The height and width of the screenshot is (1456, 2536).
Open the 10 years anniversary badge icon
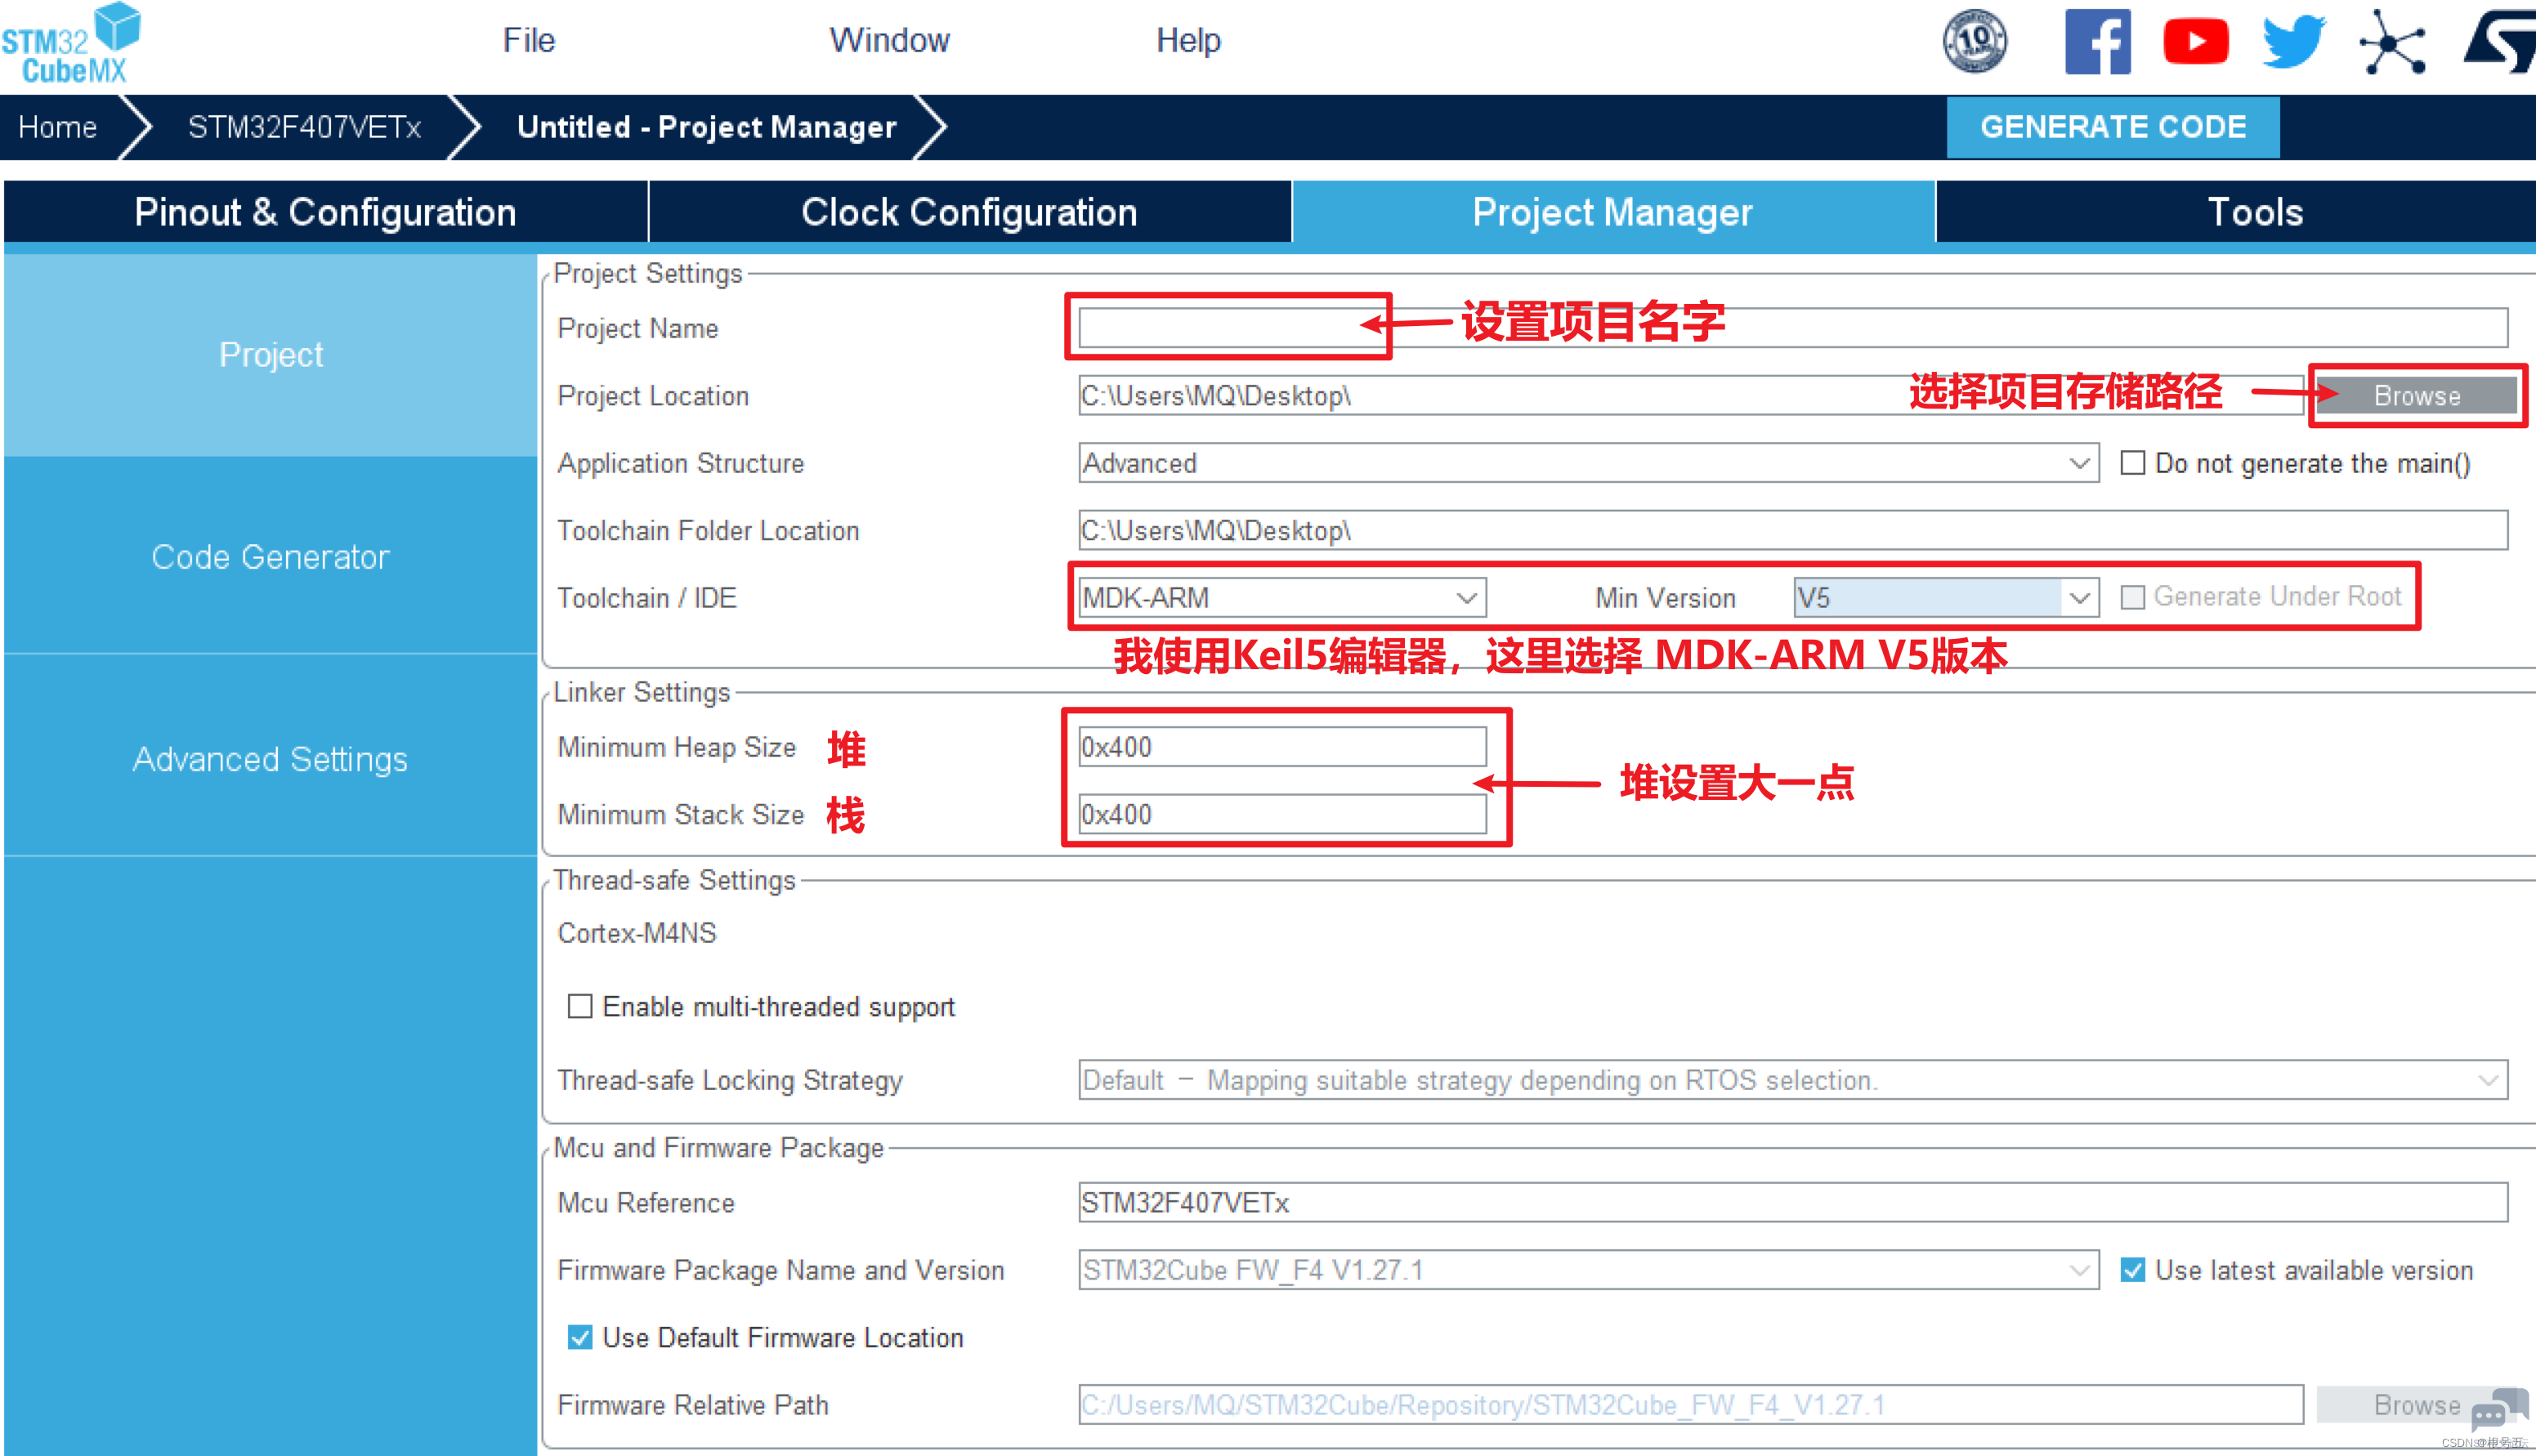(1974, 41)
